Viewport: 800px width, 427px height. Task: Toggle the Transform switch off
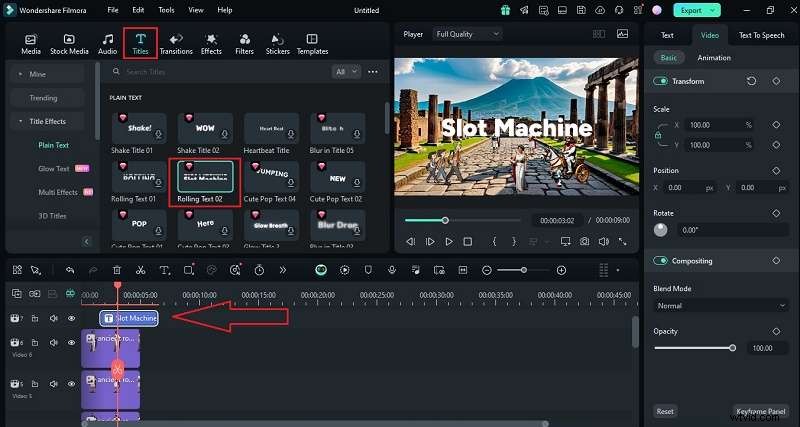[x=661, y=81]
